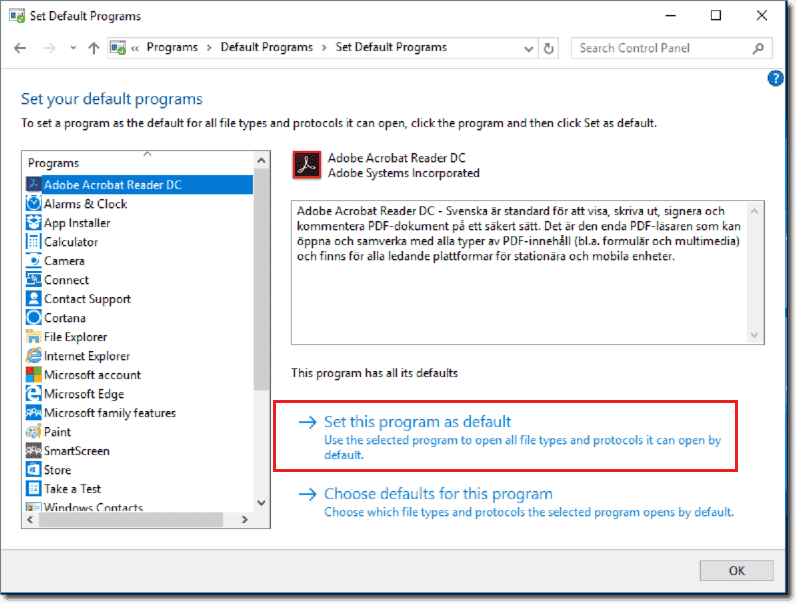Click the File Explorer folder icon
This screenshot has height=603, width=796.
pos(34,337)
